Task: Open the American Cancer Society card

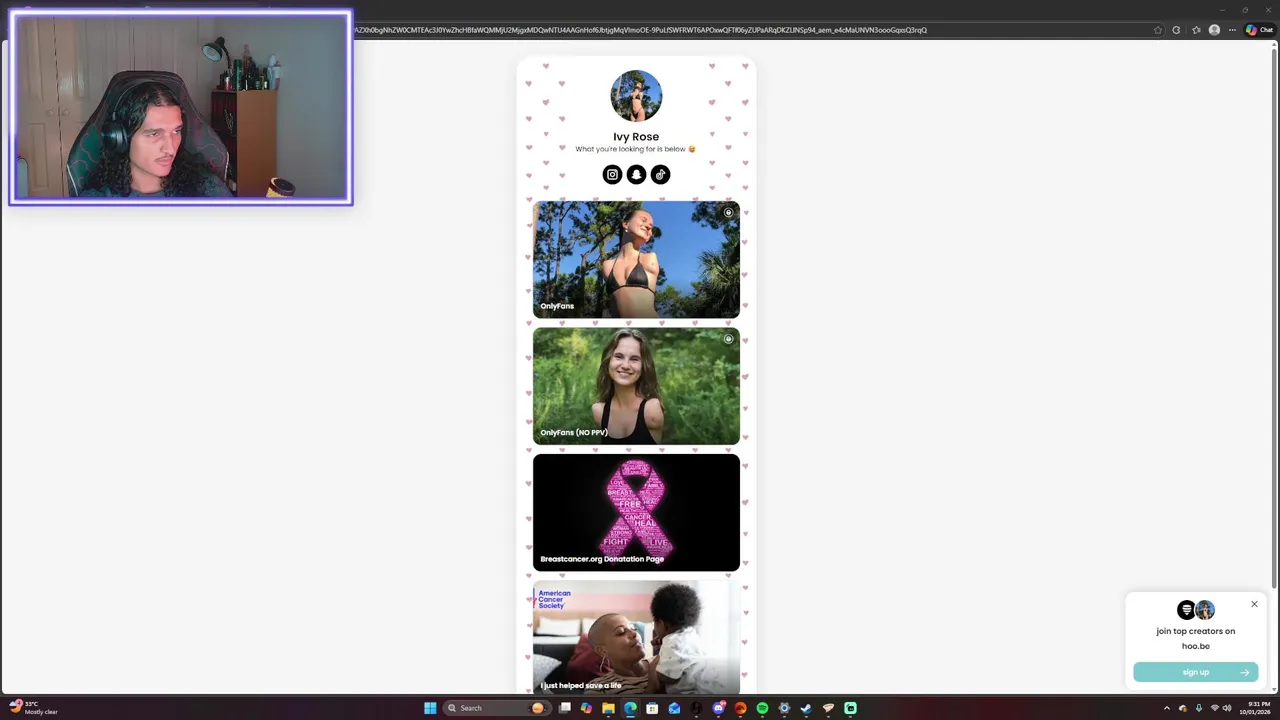Action: pyautogui.click(x=636, y=637)
